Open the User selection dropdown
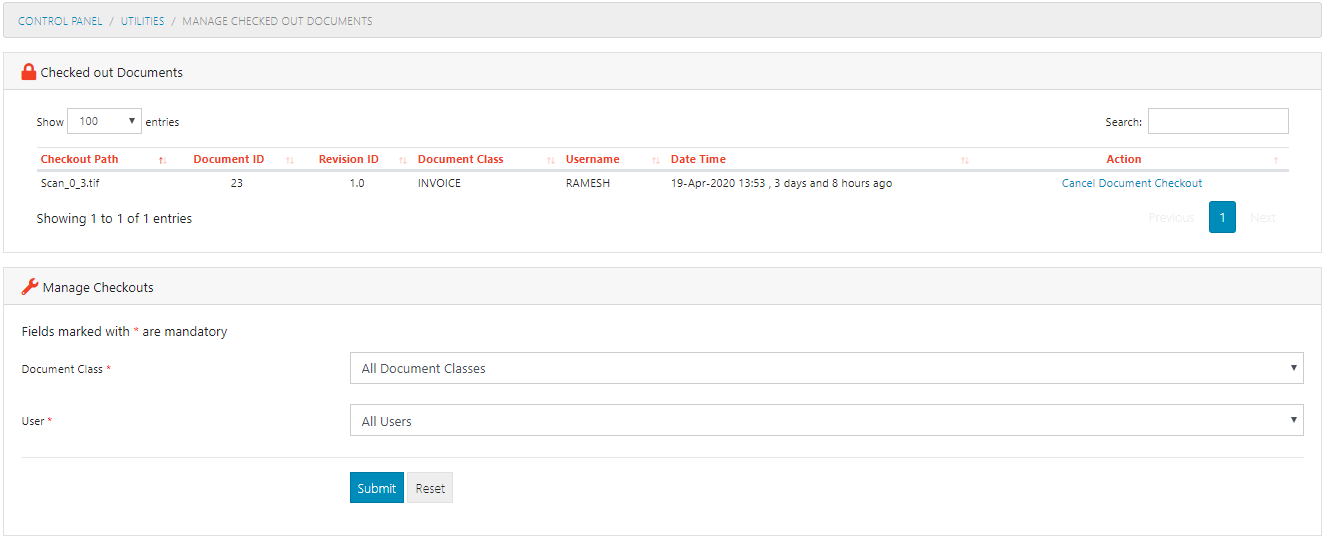This screenshot has height=547, width=1325. [x=826, y=421]
